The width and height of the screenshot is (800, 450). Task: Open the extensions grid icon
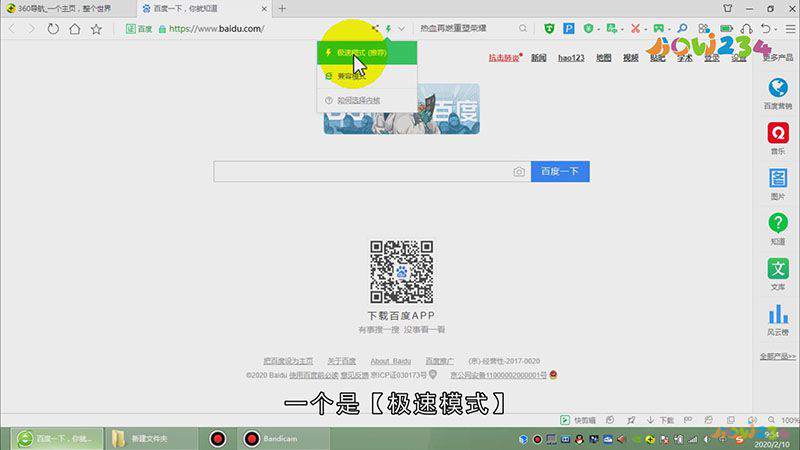tap(704, 29)
